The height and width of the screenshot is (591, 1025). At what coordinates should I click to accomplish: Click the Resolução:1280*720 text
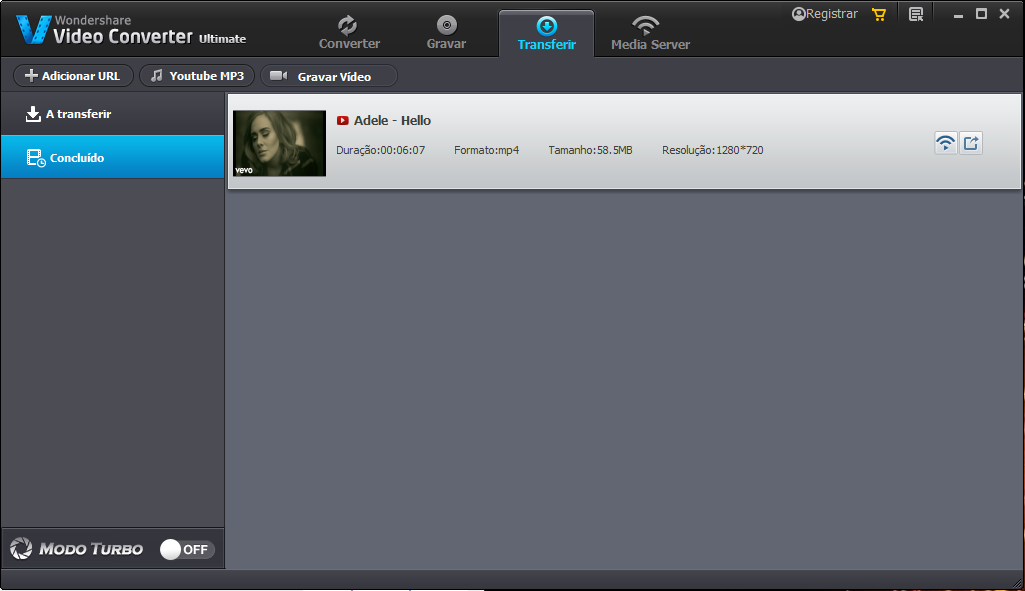pyautogui.click(x=713, y=150)
